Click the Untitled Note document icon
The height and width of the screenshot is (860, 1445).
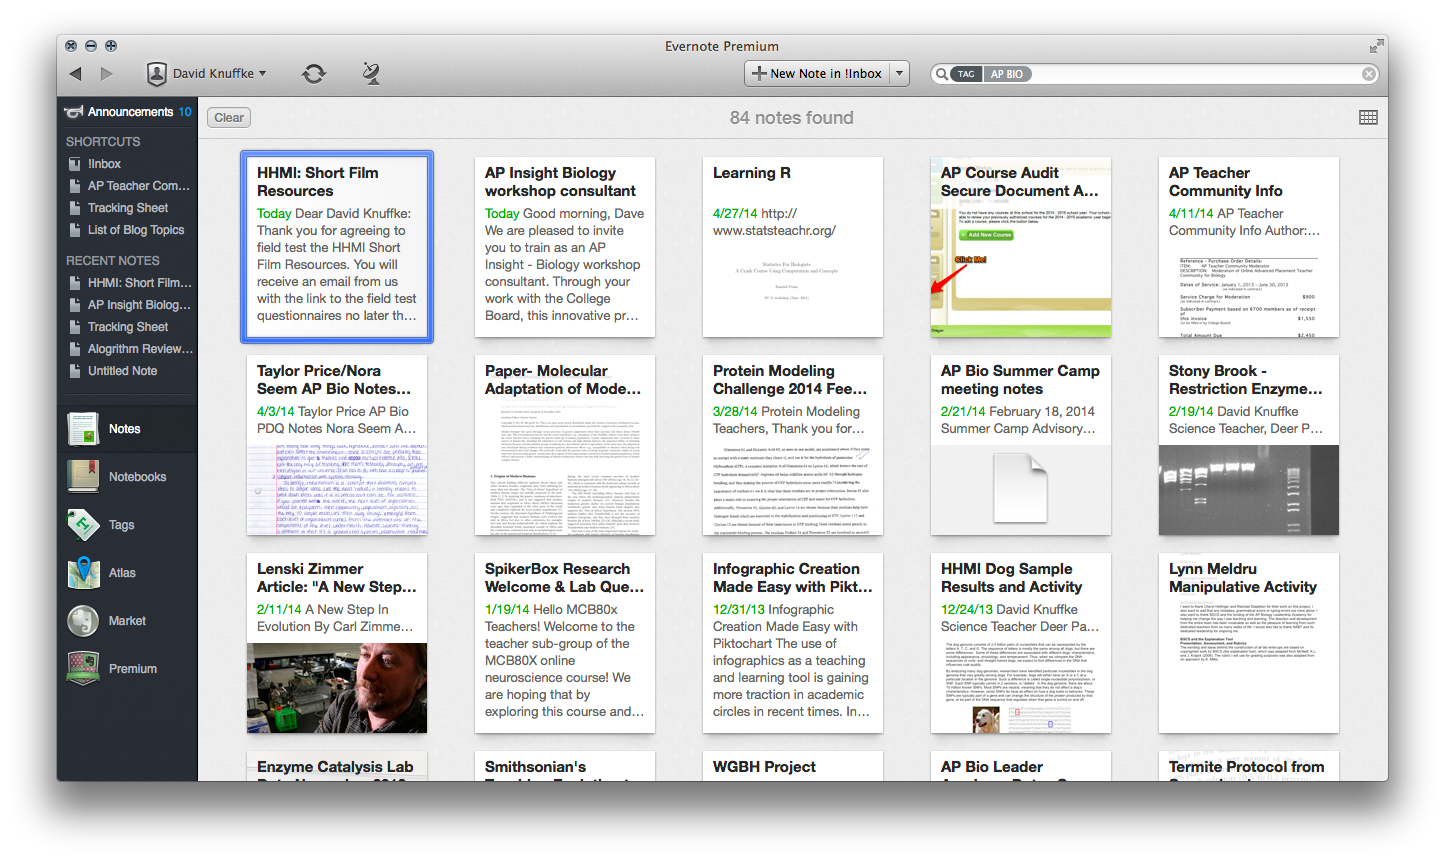click(x=75, y=371)
